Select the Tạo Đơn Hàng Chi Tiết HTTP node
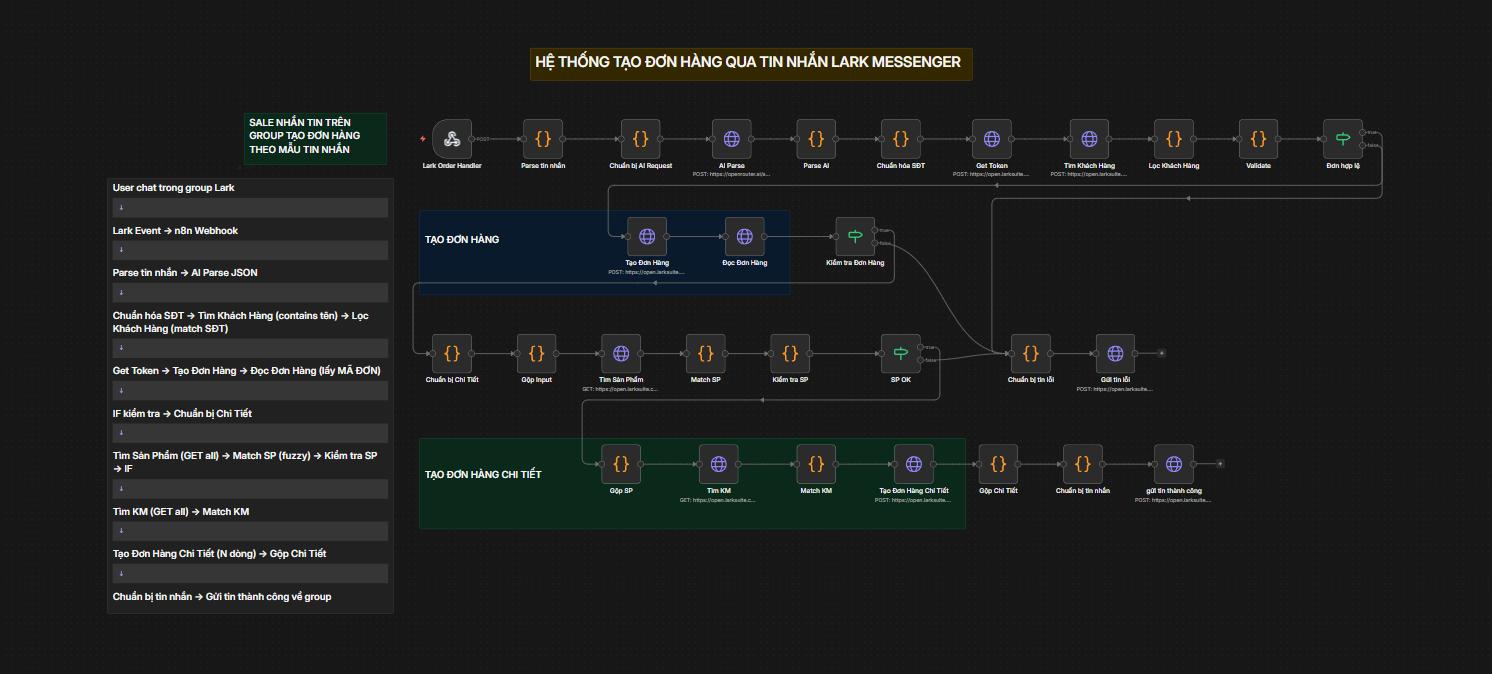 [x=914, y=464]
